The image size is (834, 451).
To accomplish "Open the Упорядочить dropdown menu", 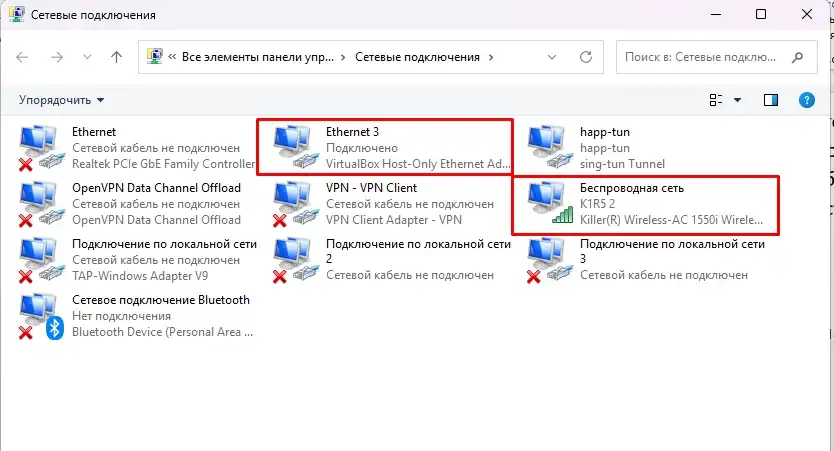I will coord(61,100).
